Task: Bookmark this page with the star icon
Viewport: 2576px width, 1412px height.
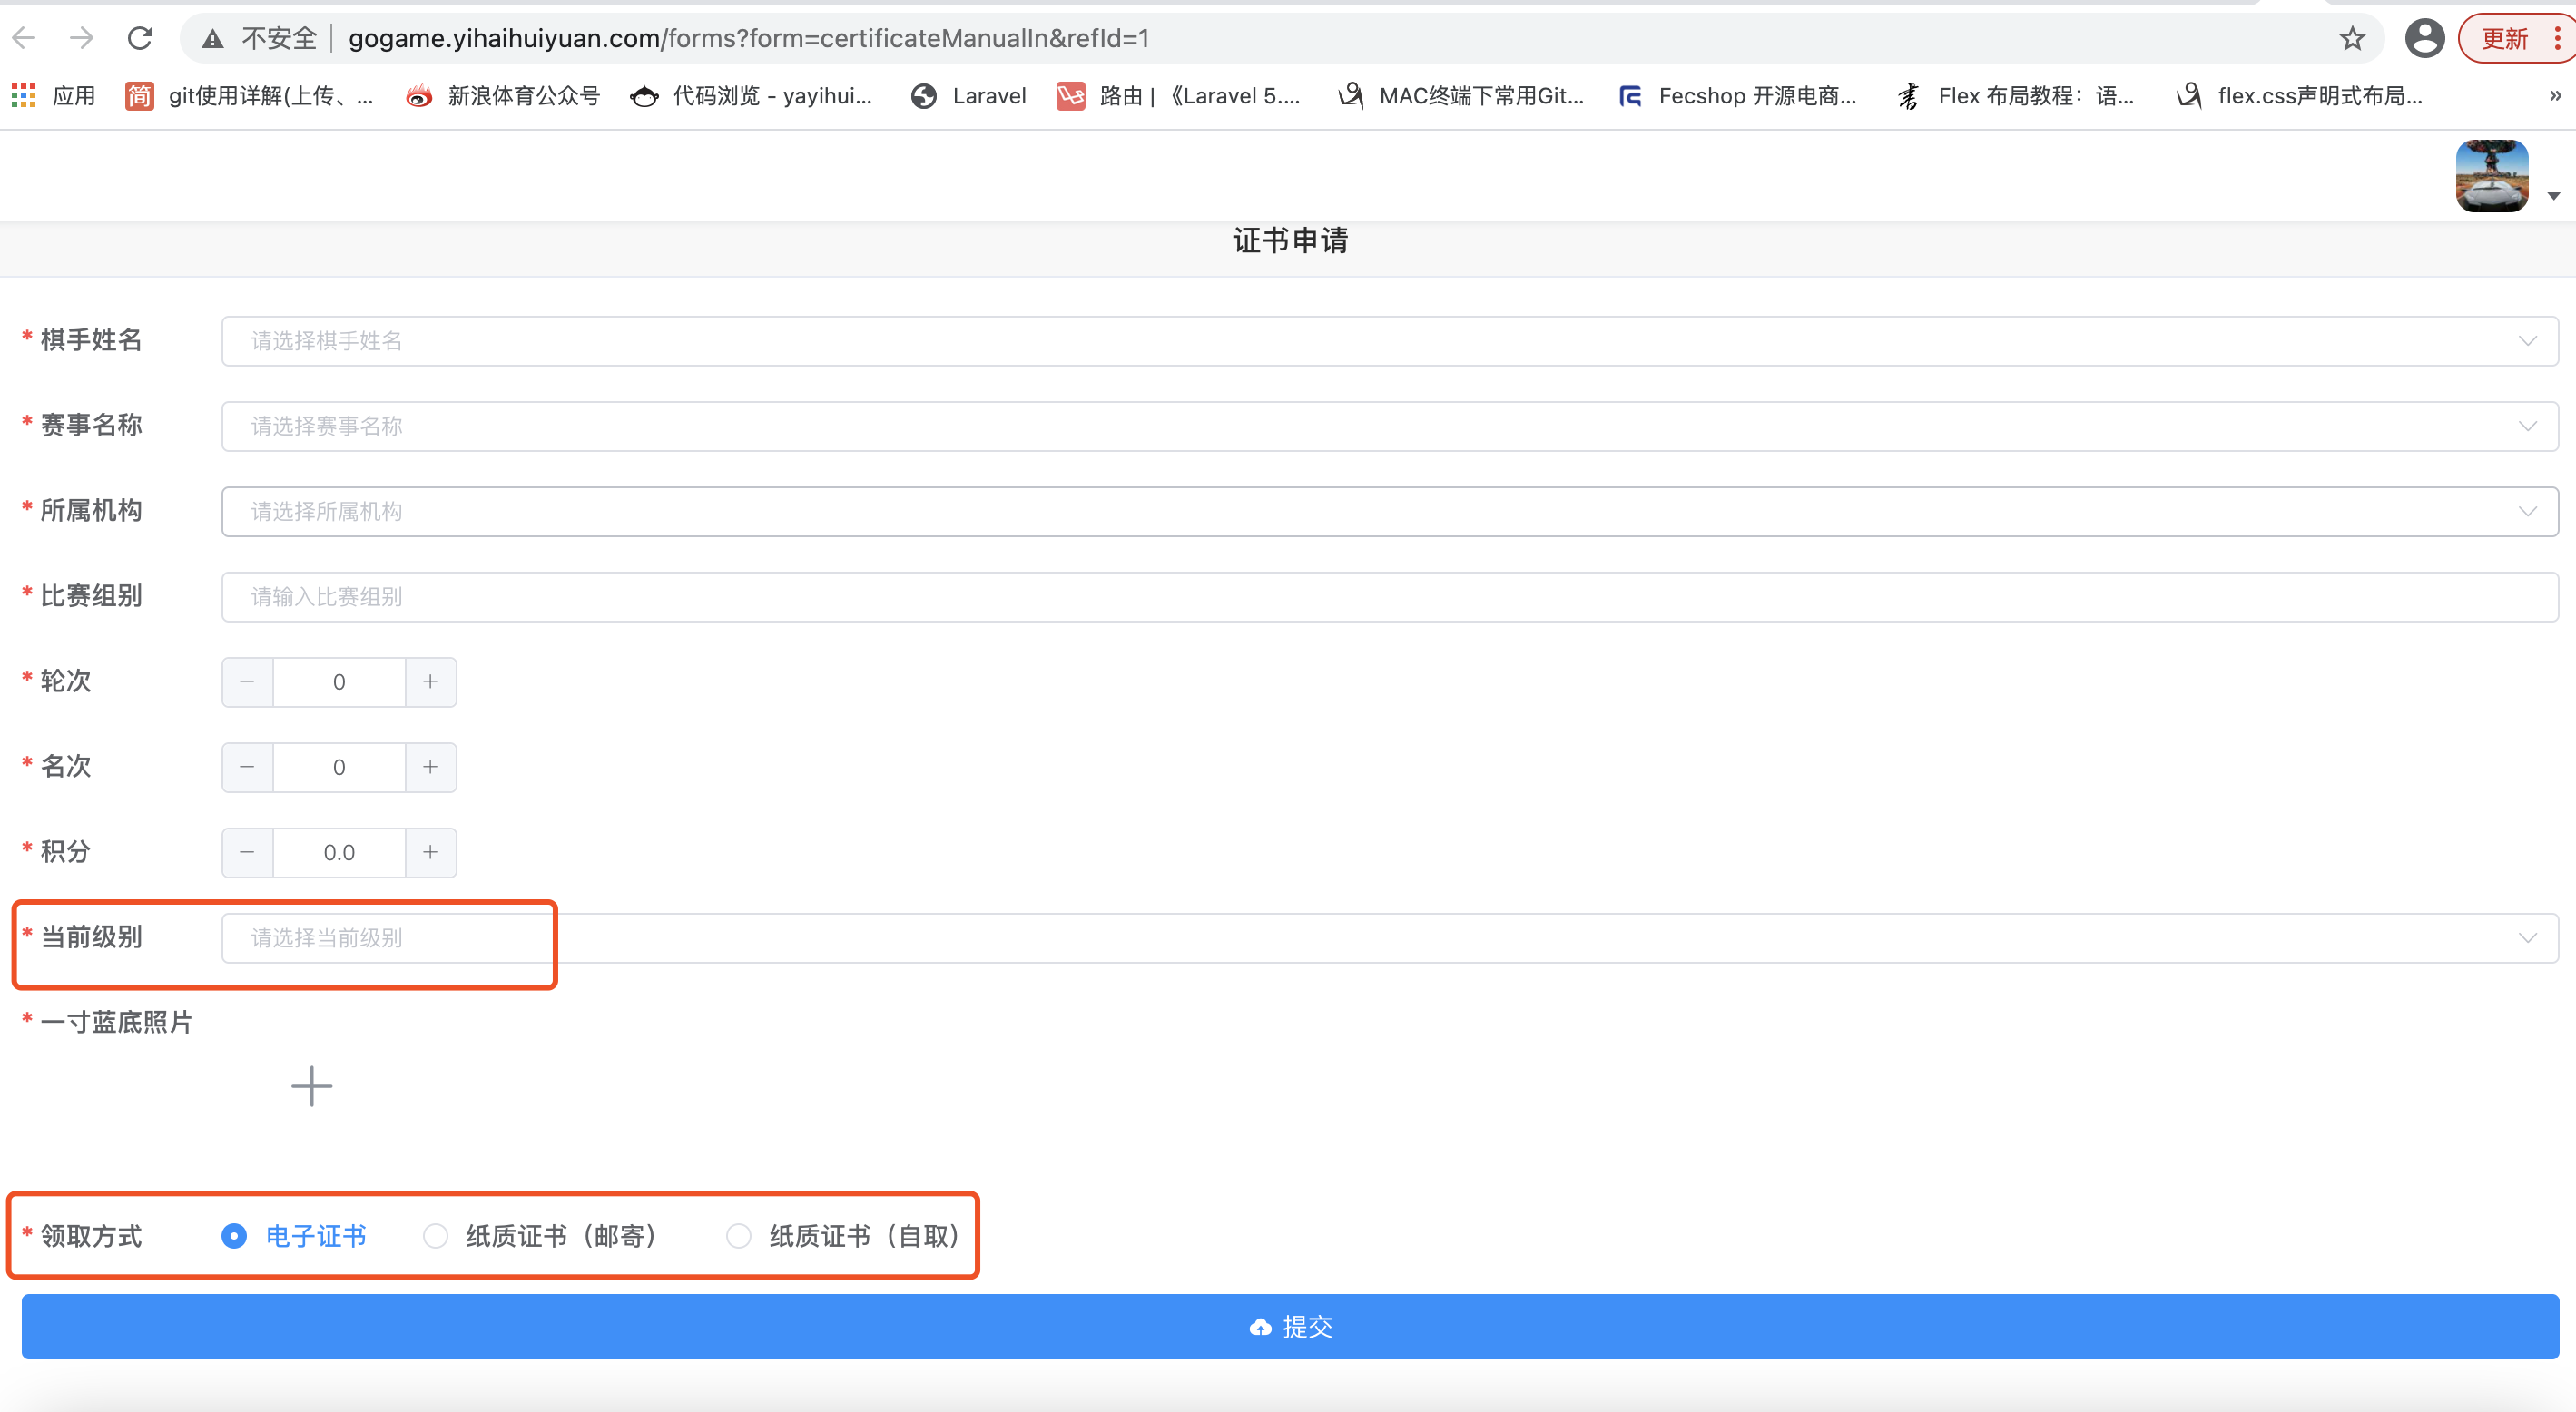Action: [x=2352, y=39]
